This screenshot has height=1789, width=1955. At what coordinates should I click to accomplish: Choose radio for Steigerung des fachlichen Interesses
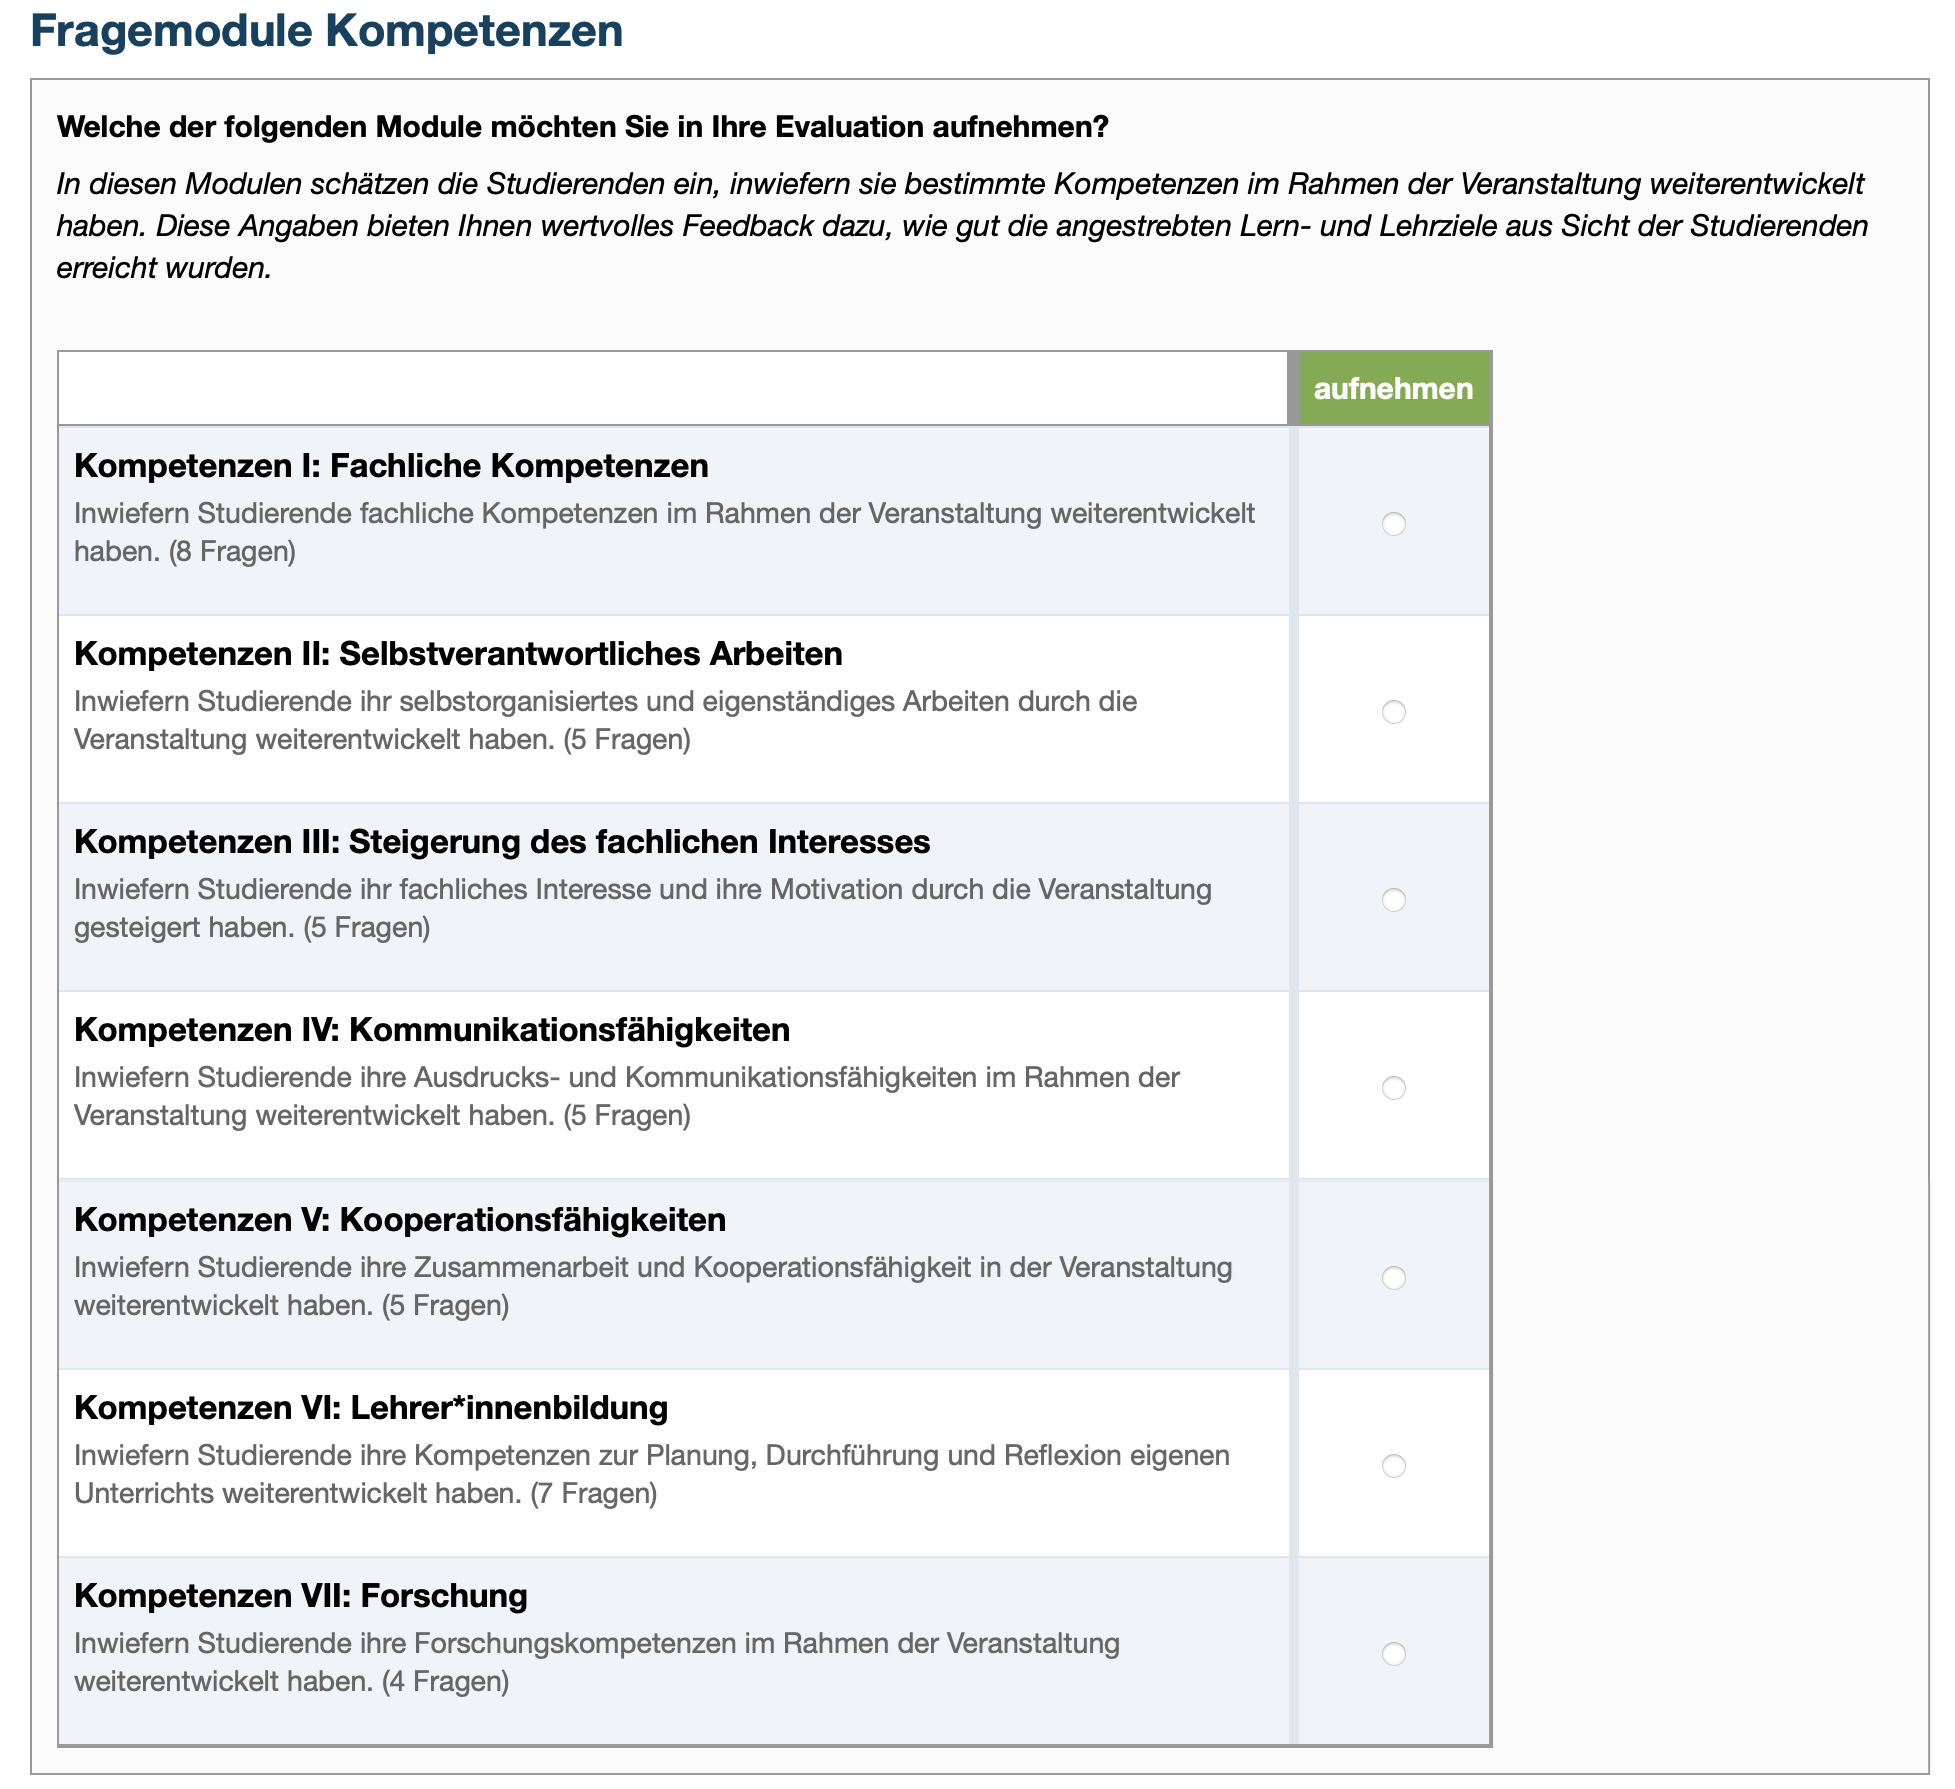click(1393, 900)
